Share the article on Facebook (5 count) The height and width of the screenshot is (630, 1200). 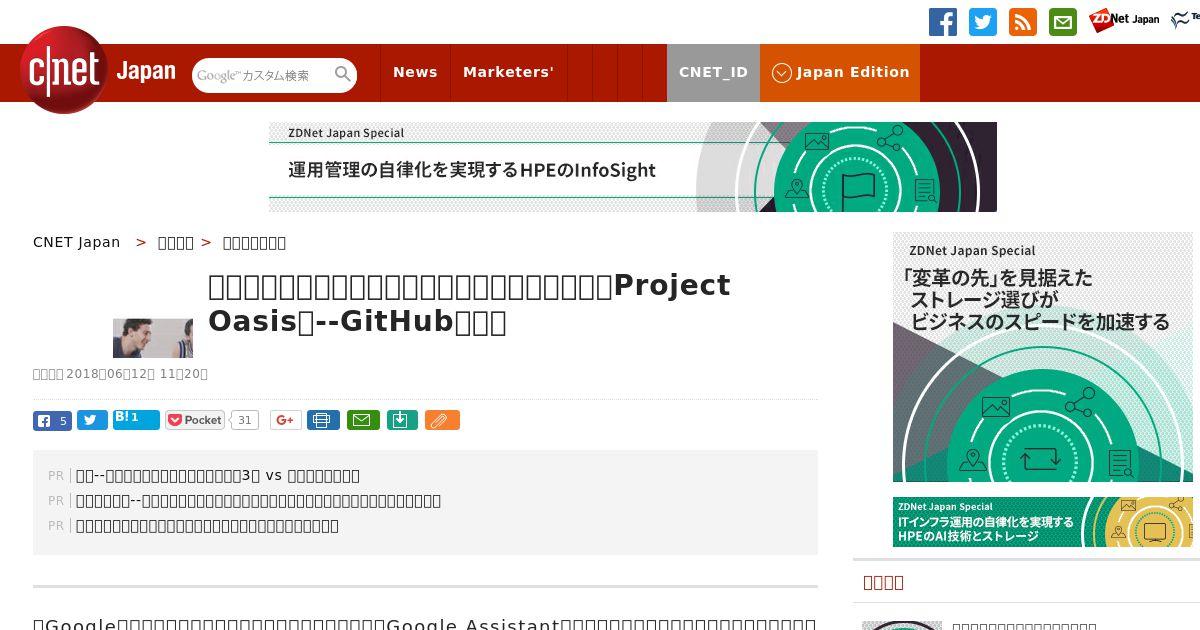[x=52, y=420]
